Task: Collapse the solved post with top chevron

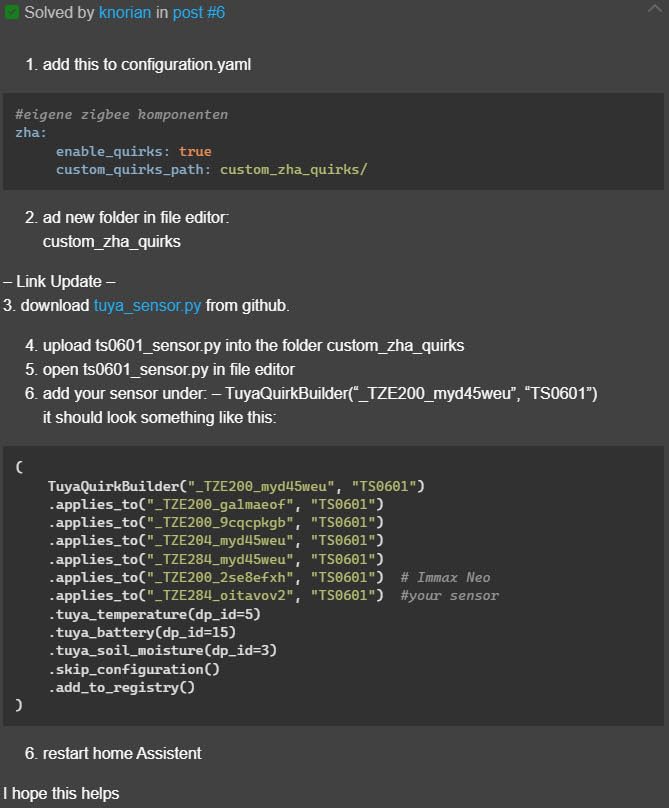Action: point(655,8)
